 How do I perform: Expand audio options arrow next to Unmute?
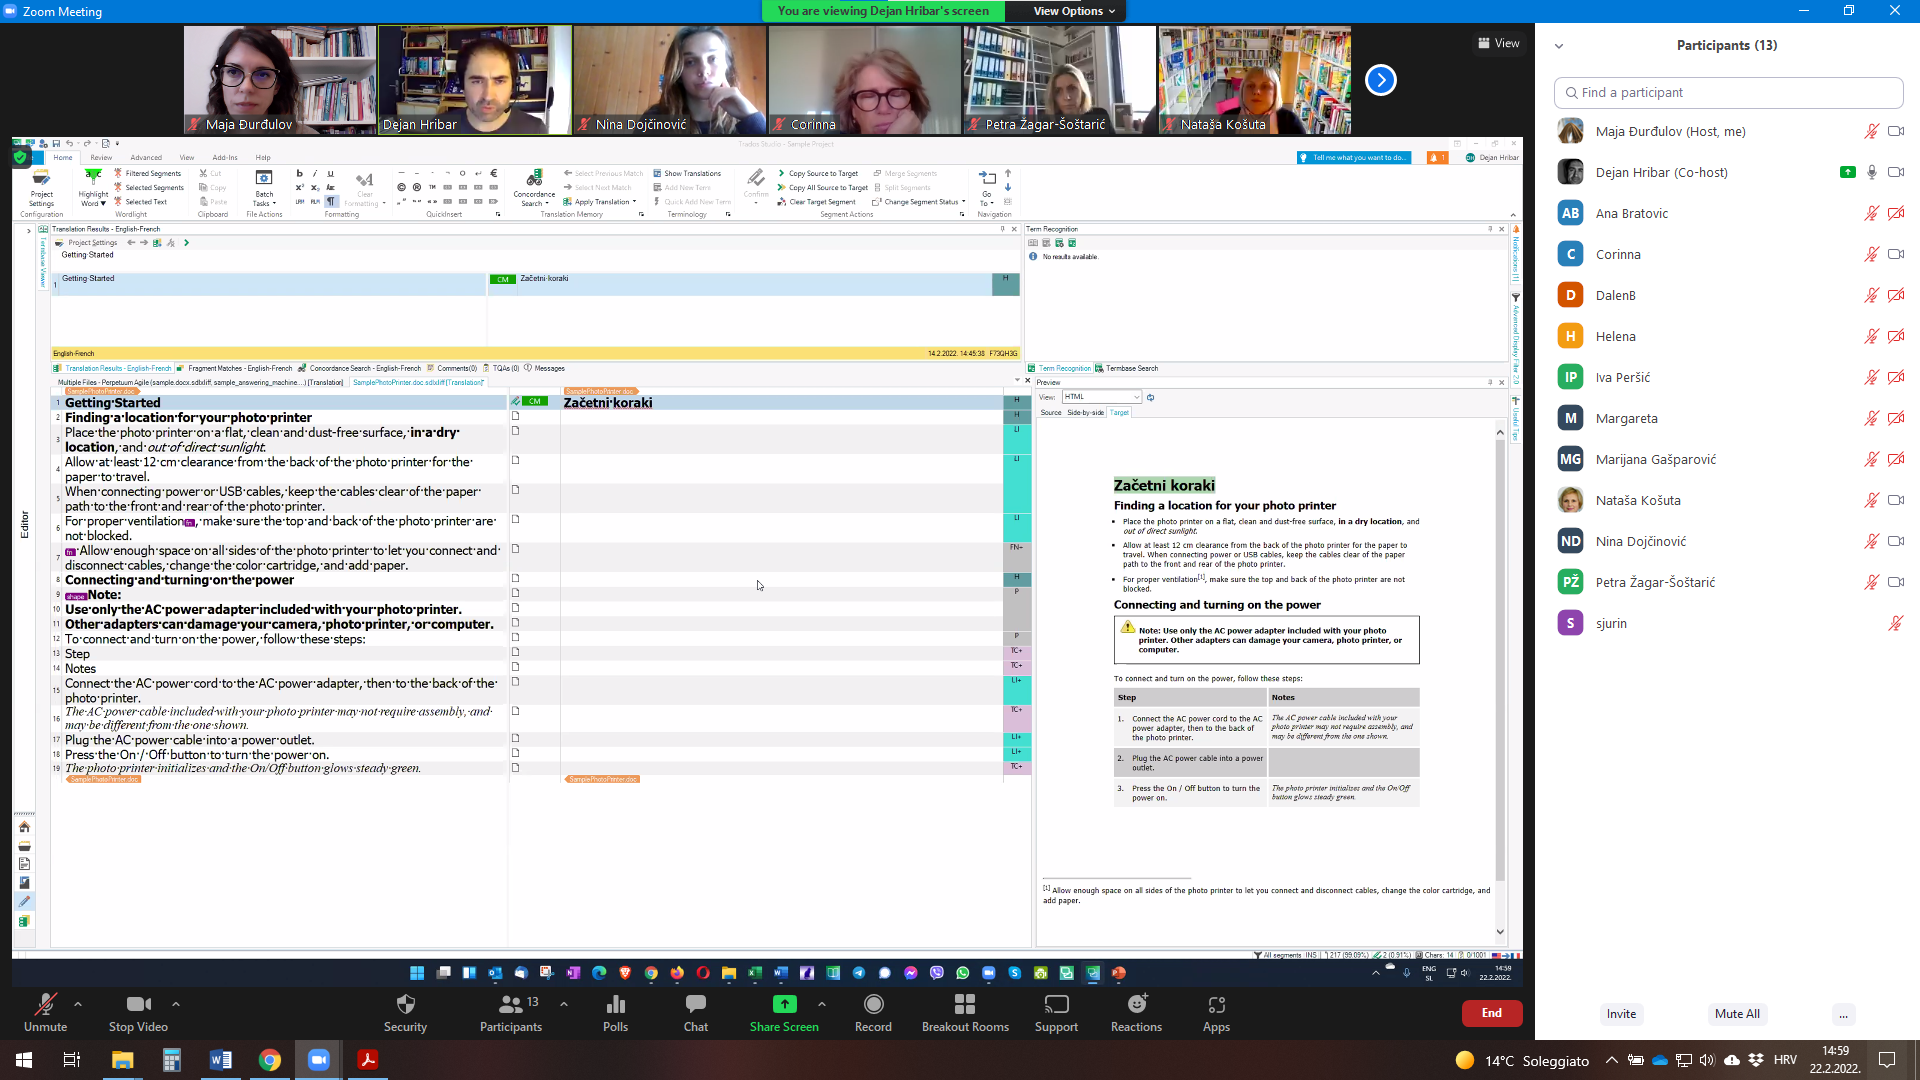78,1003
